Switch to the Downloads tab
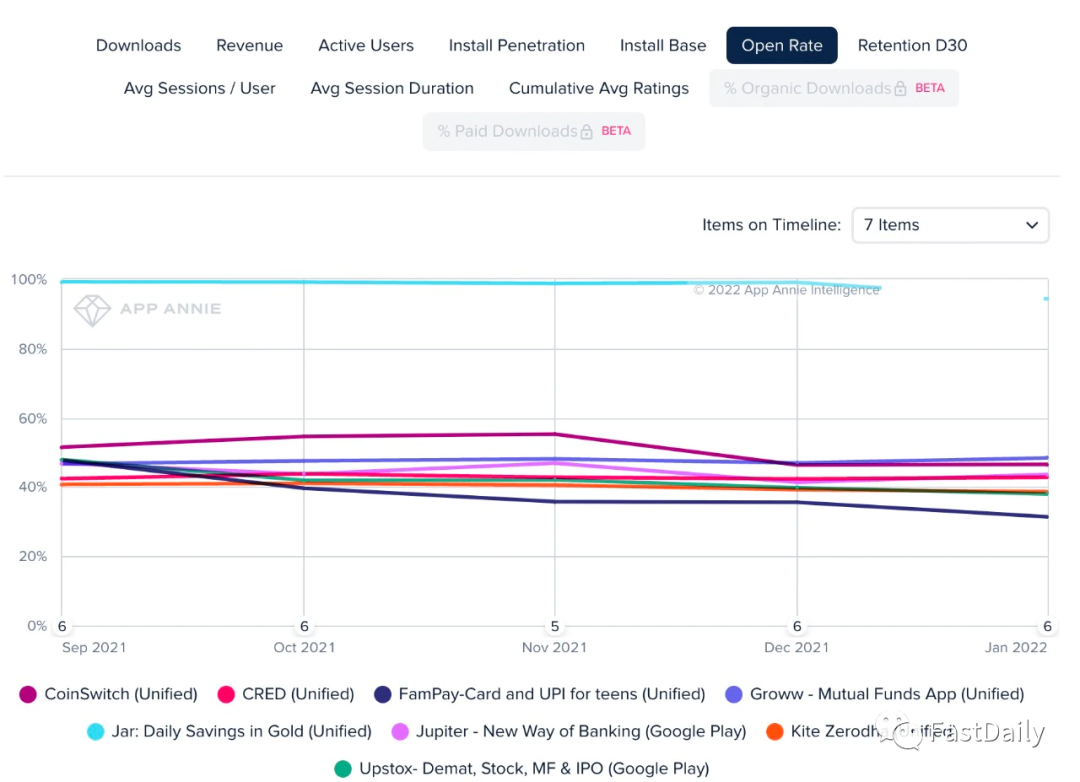 click(x=138, y=45)
